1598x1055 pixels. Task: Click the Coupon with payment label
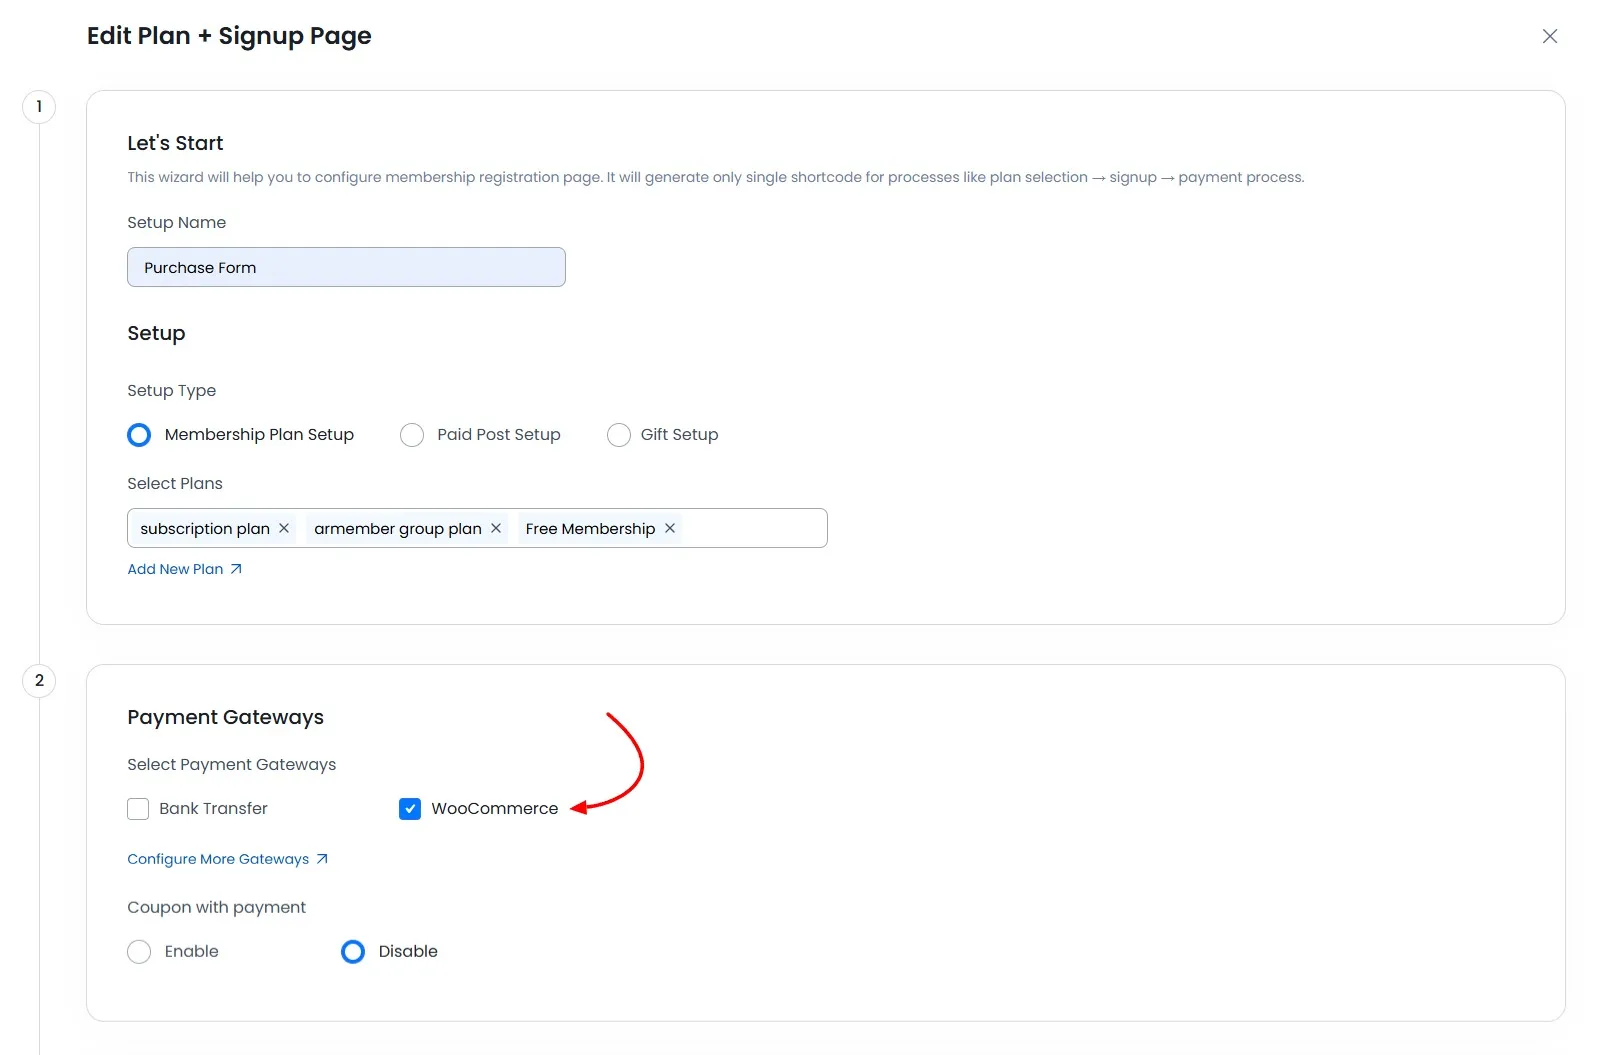pyautogui.click(x=217, y=907)
